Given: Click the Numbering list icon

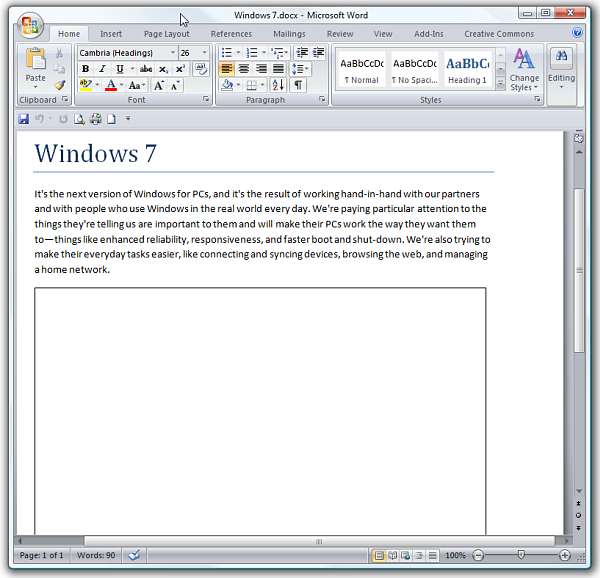Looking at the screenshot, I should point(251,52).
